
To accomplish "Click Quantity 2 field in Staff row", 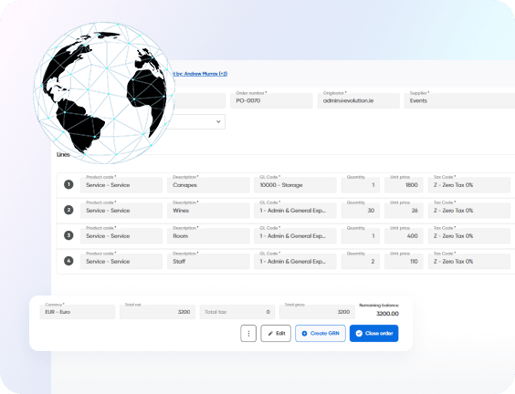I will pos(360,261).
